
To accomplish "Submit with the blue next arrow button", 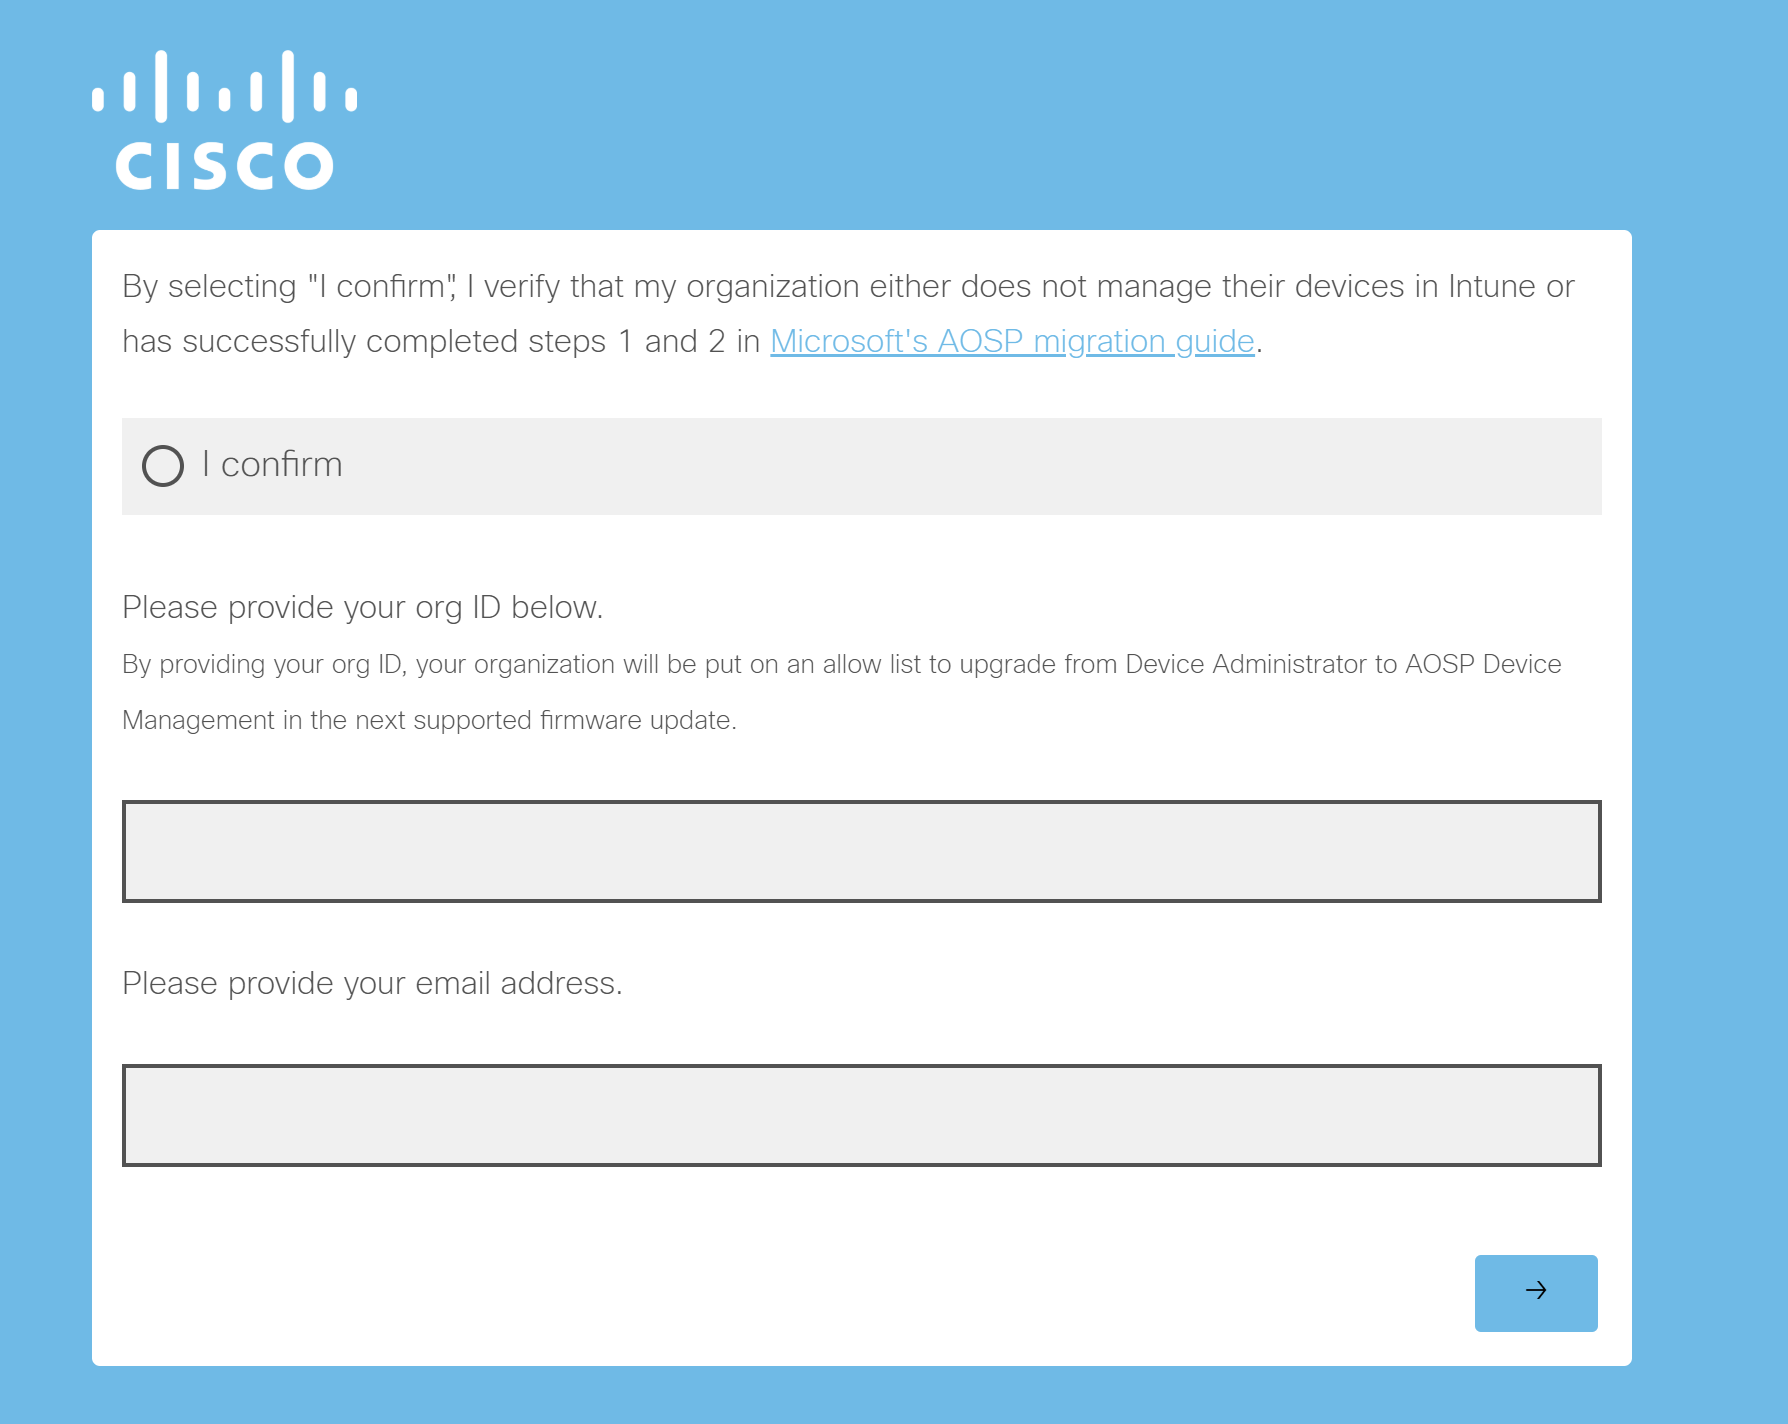I will [x=1536, y=1293].
